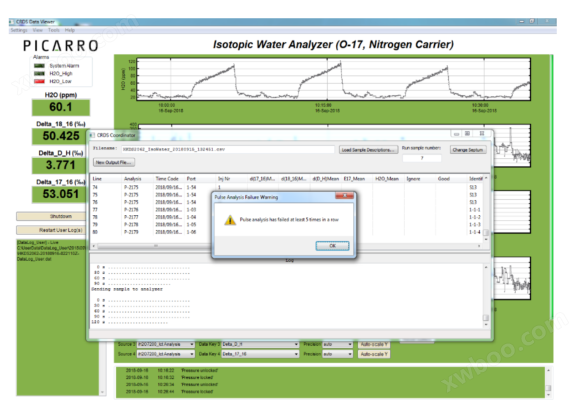
Task: Click the red H2O_Low alarm indicator
Action: 39,81
